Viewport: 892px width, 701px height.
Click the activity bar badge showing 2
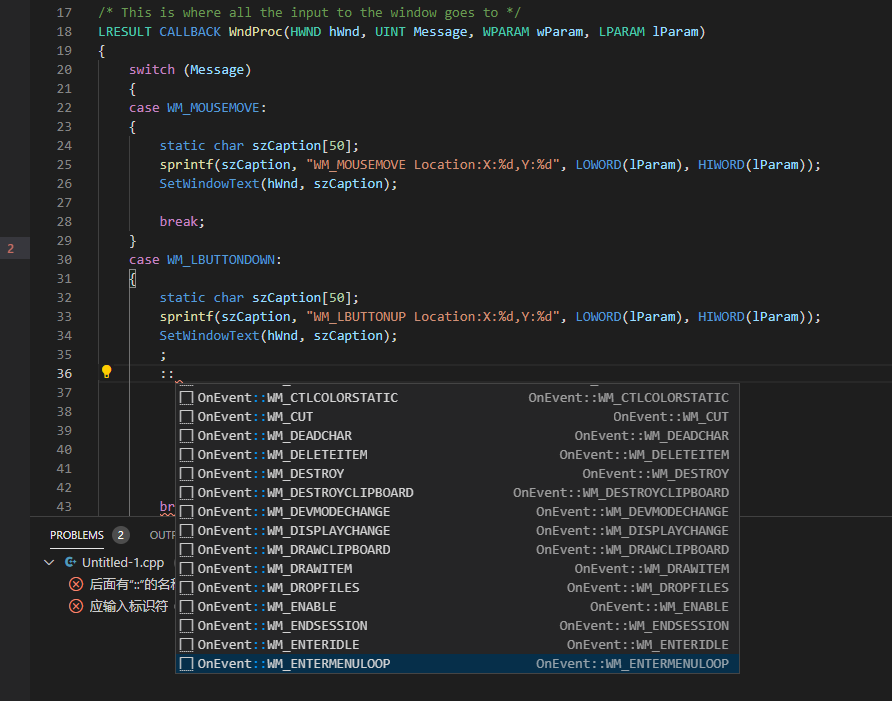11,249
